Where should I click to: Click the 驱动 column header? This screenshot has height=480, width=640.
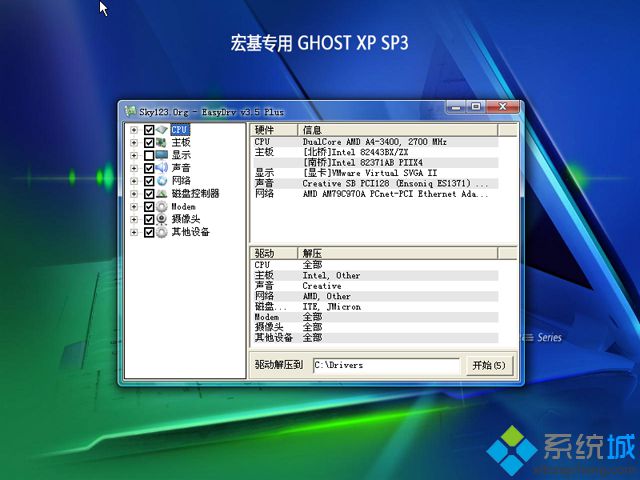(274, 253)
